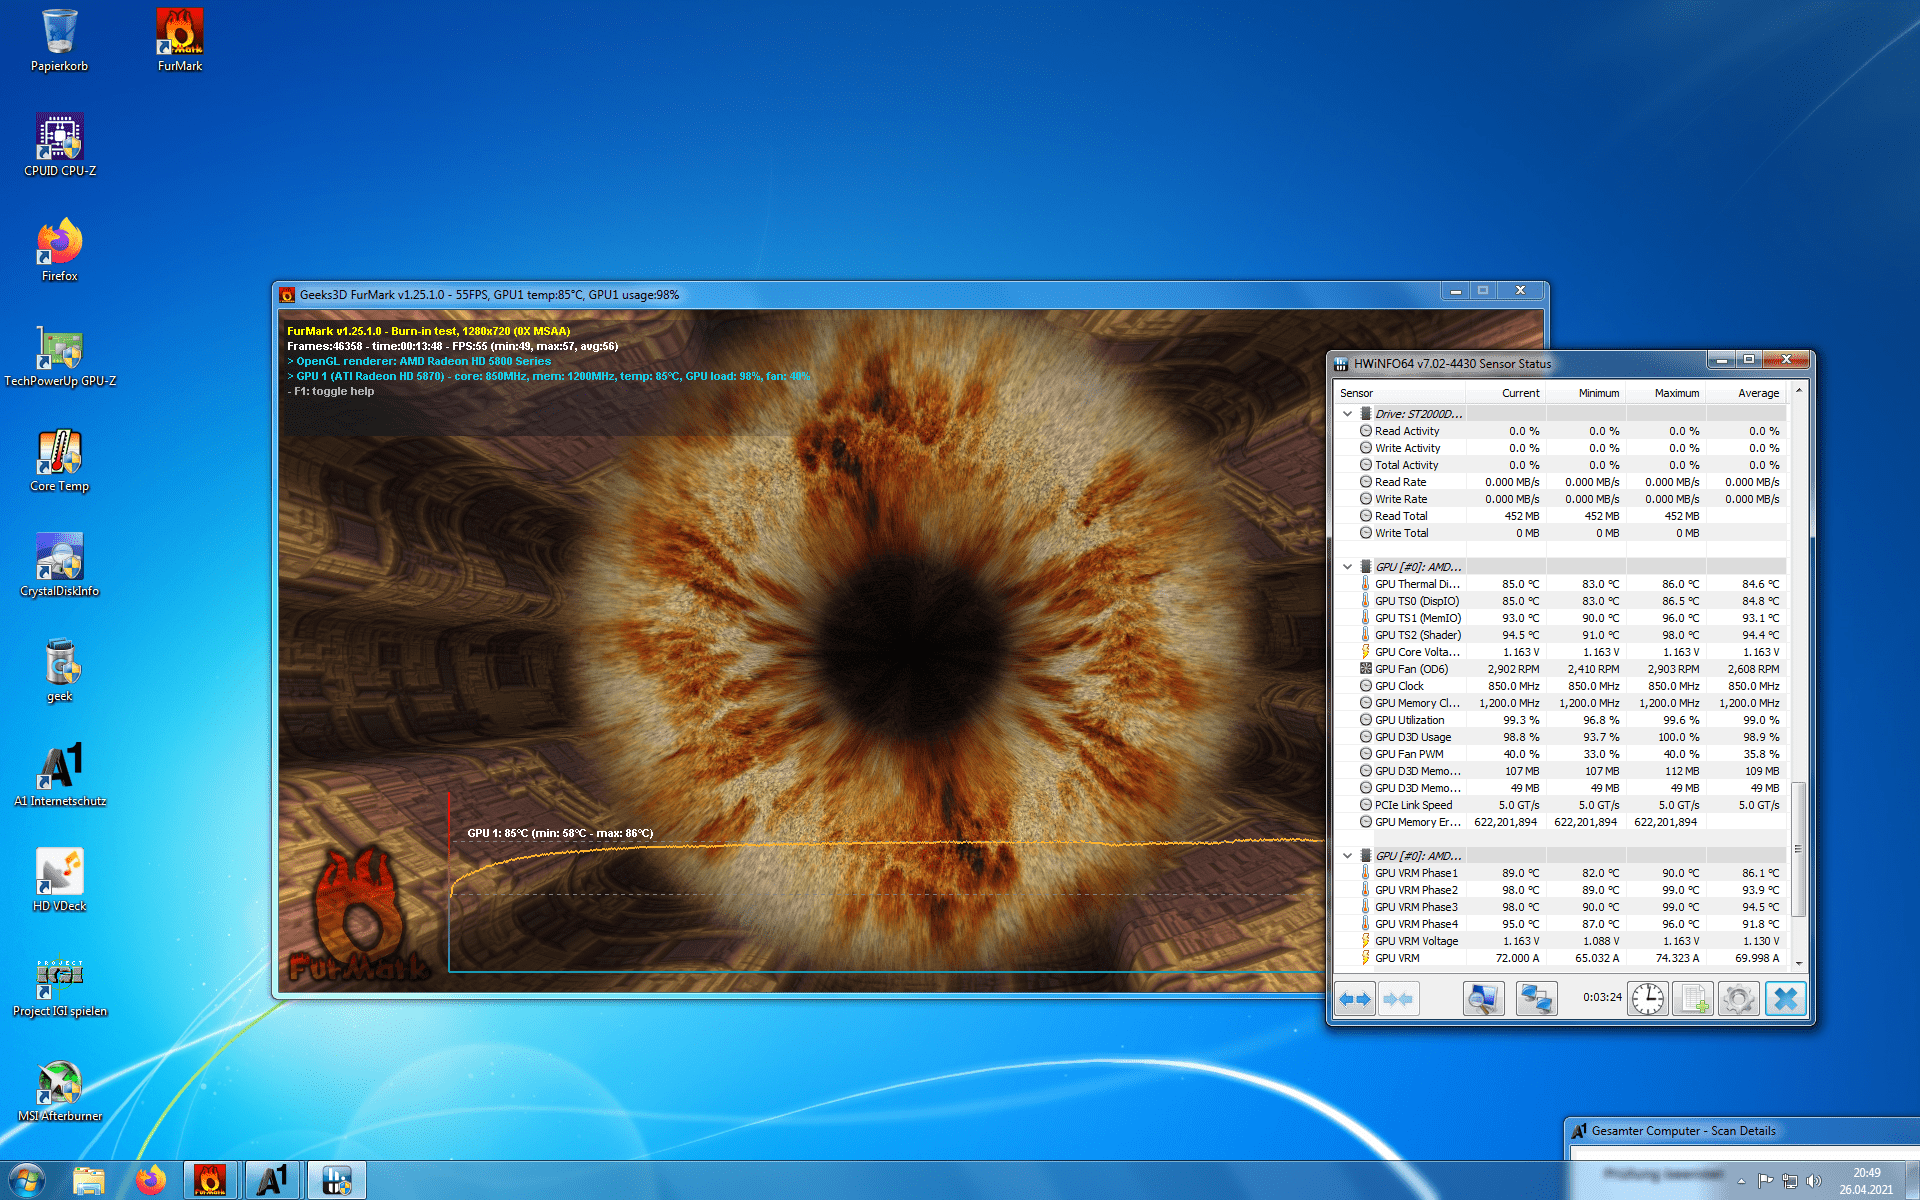Select the Read Activity drive sensor row

click(x=1561, y=431)
